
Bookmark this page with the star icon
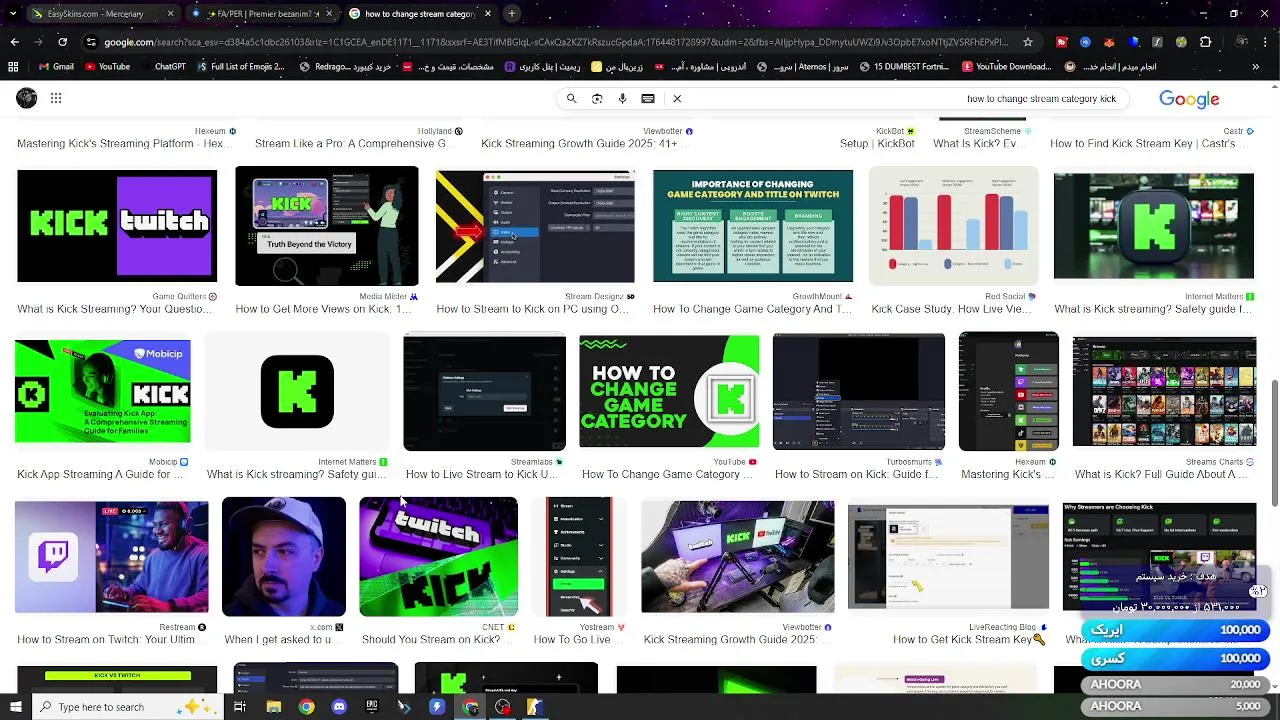coord(1028,42)
